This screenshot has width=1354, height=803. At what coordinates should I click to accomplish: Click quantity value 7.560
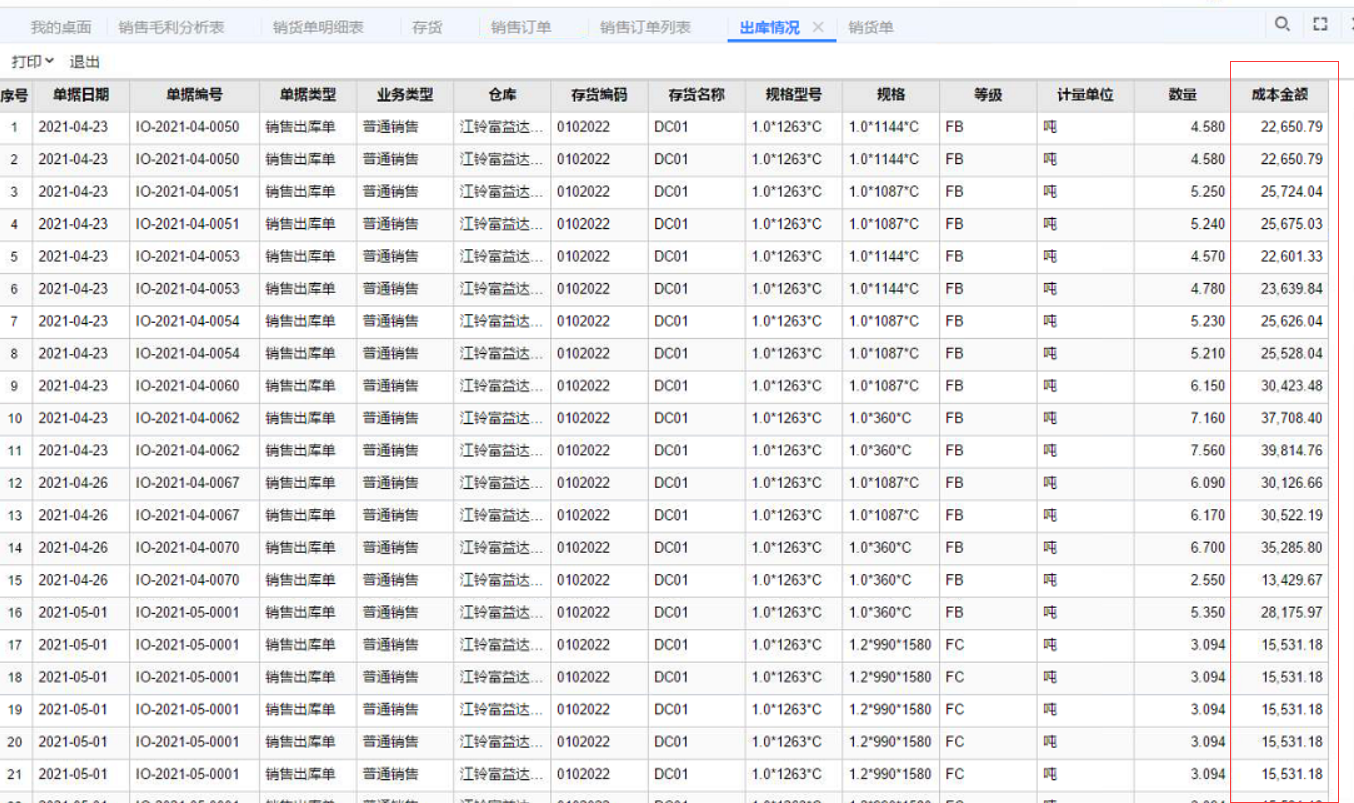point(1208,451)
